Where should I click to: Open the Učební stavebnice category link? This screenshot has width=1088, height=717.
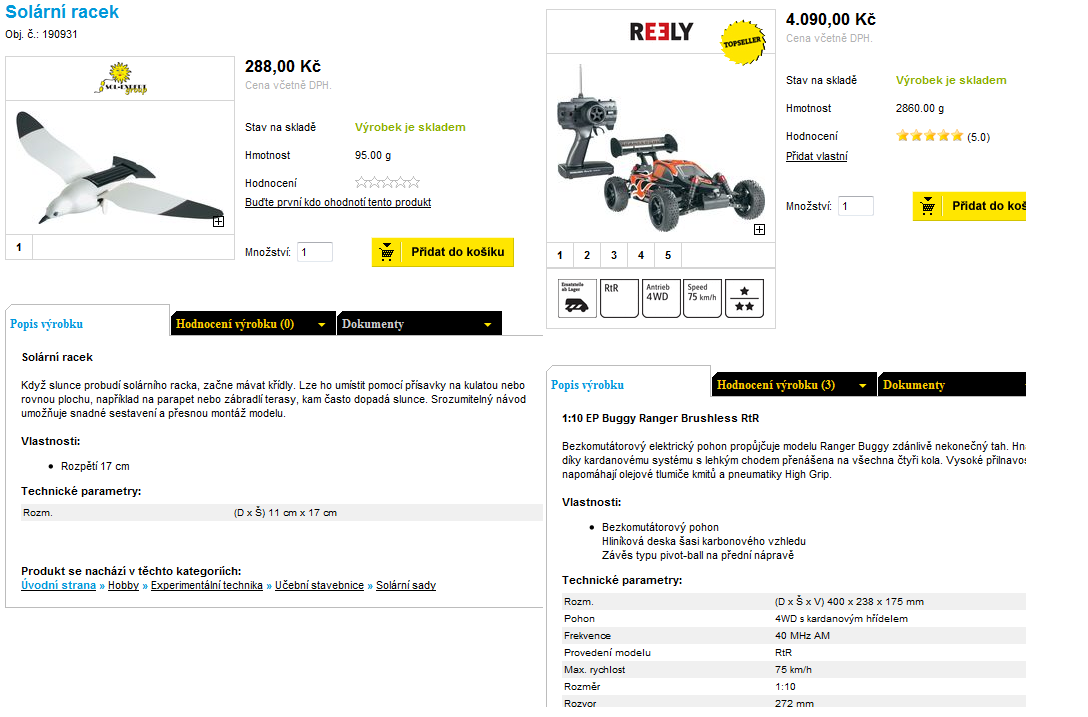319,586
